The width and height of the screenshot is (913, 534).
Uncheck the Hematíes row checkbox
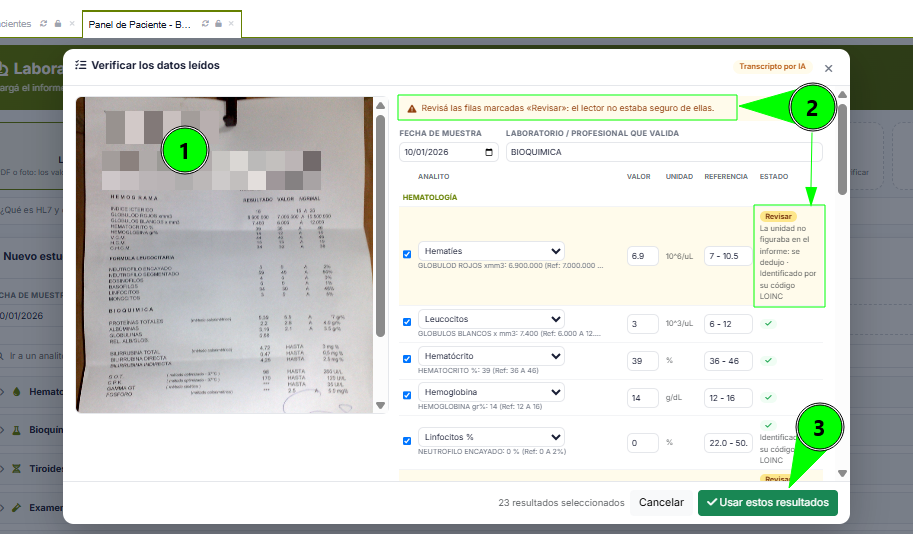[407, 254]
